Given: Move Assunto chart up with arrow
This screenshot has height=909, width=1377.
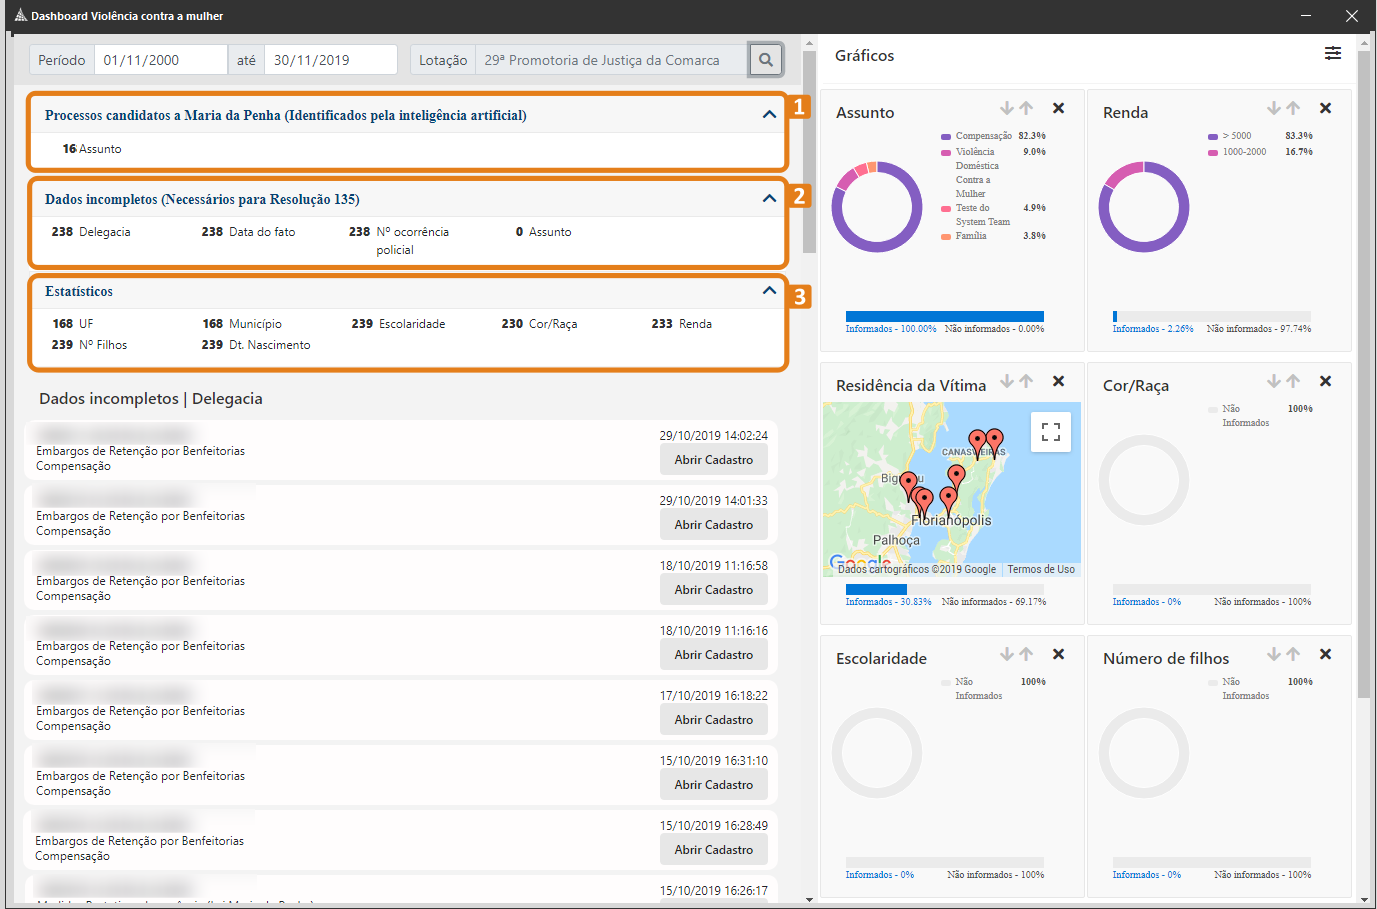Looking at the screenshot, I should 1026,108.
